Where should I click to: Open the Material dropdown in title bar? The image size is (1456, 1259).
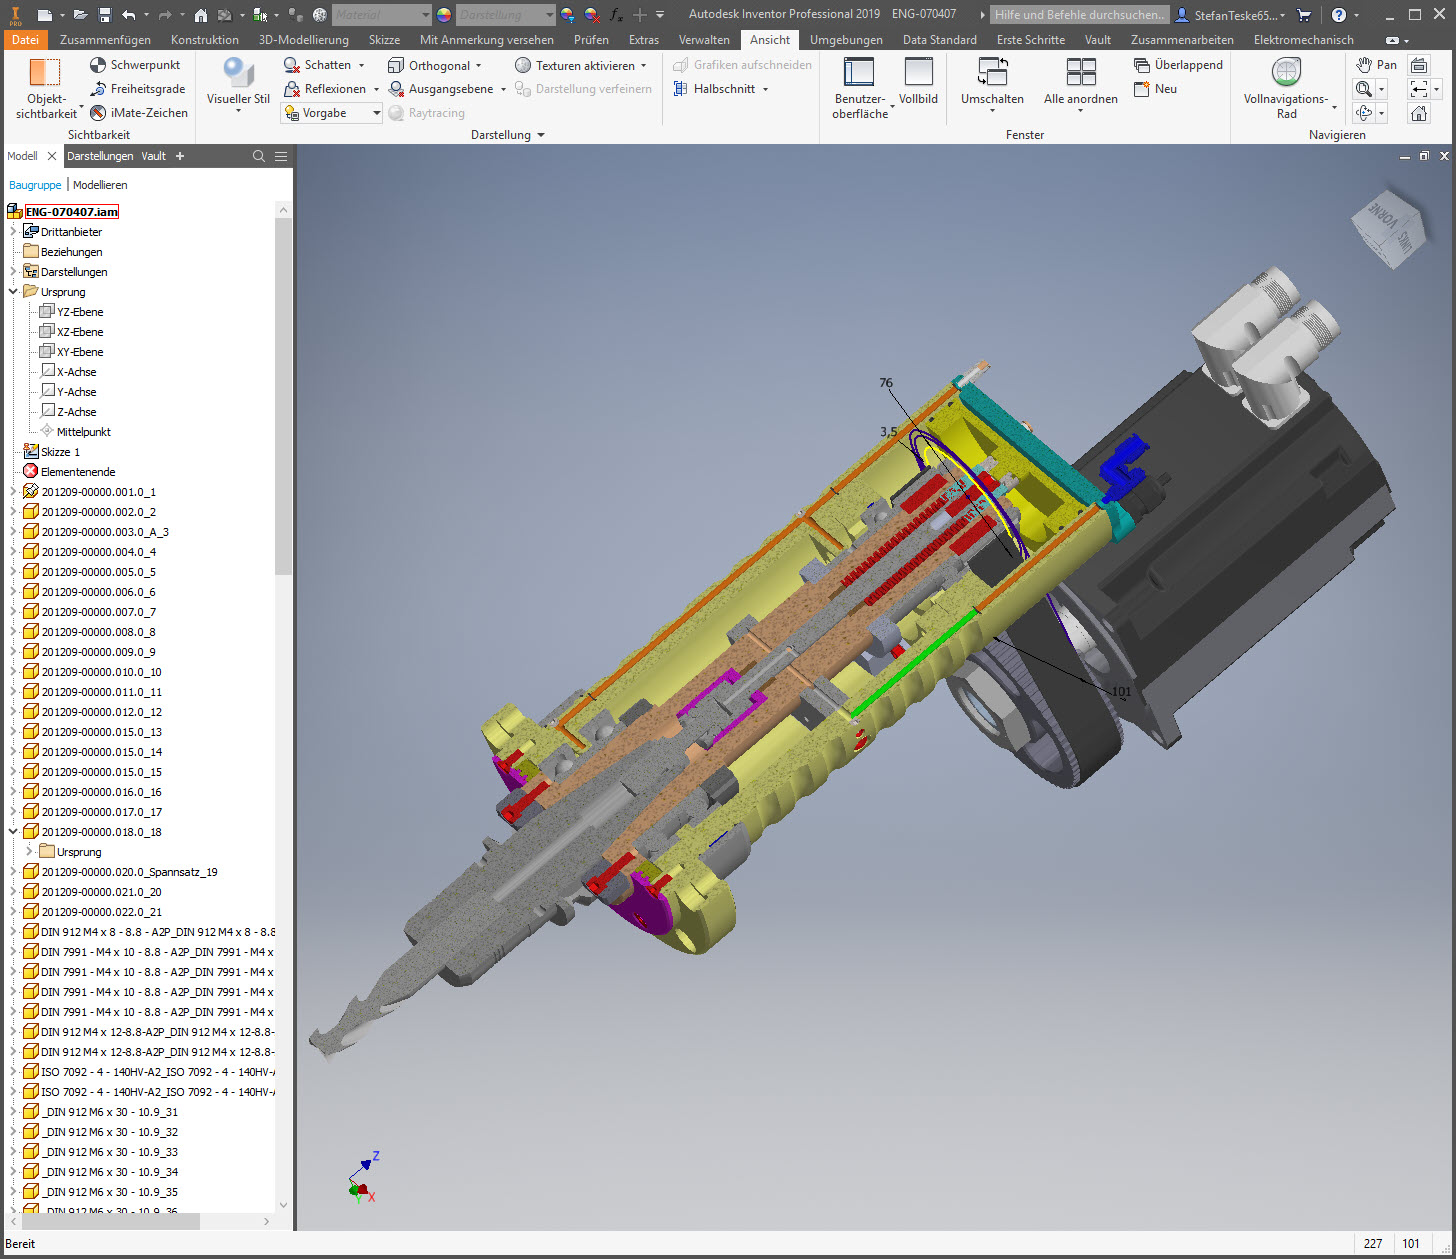382,15
